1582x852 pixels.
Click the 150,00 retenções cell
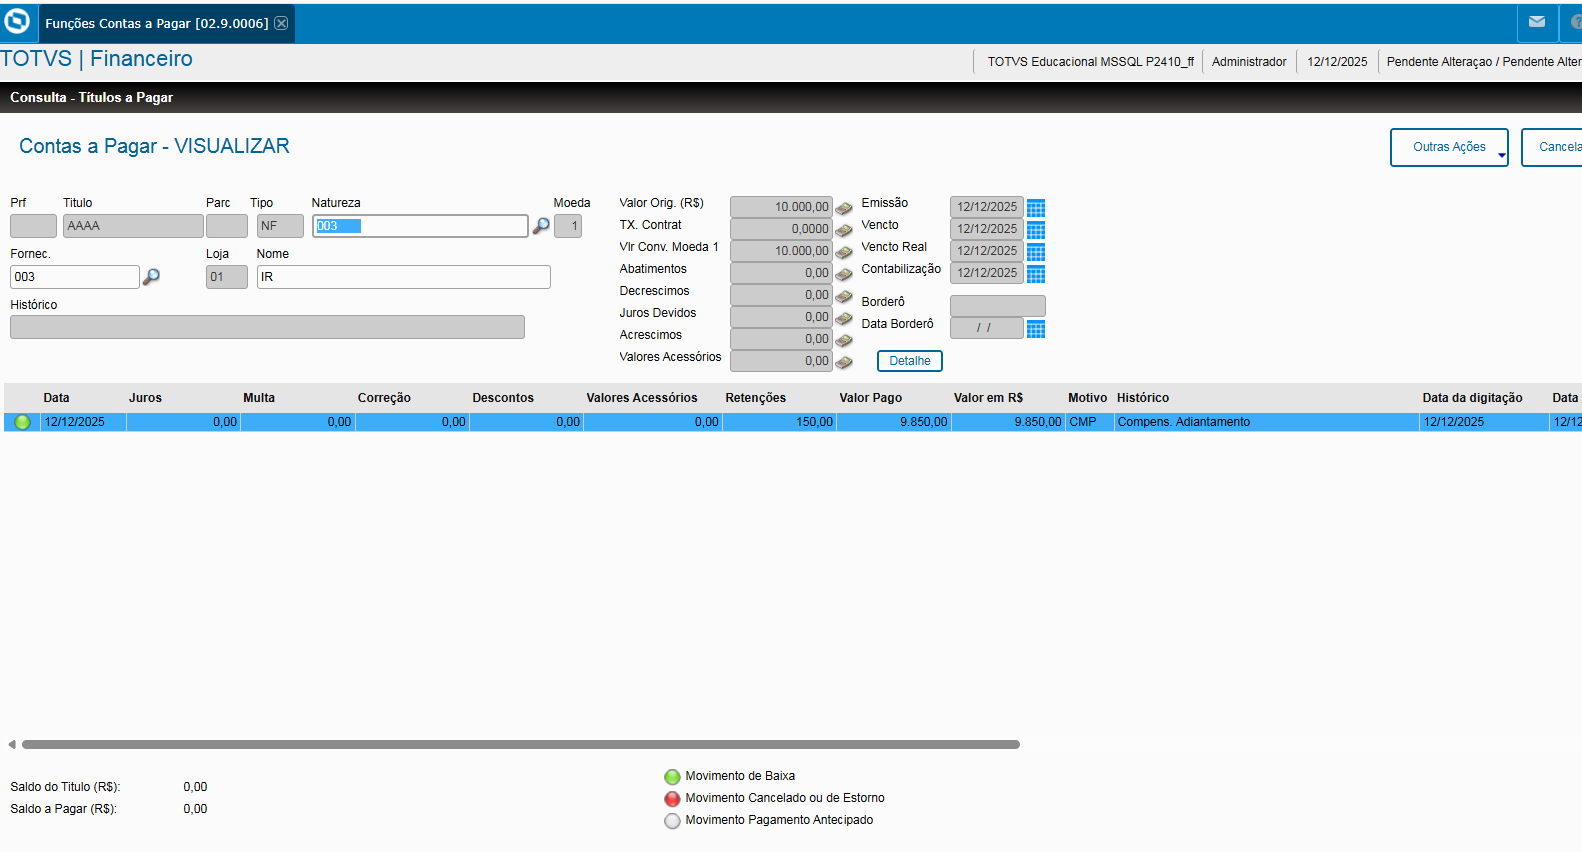pyautogui.click(x=779, y=422)
